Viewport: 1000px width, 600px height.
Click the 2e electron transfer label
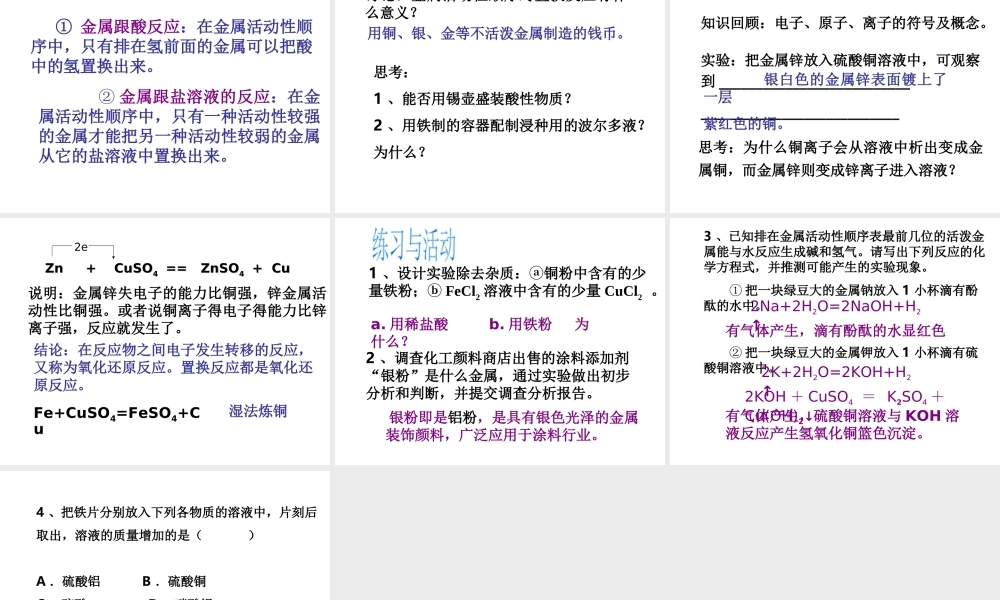click(81, 247)
